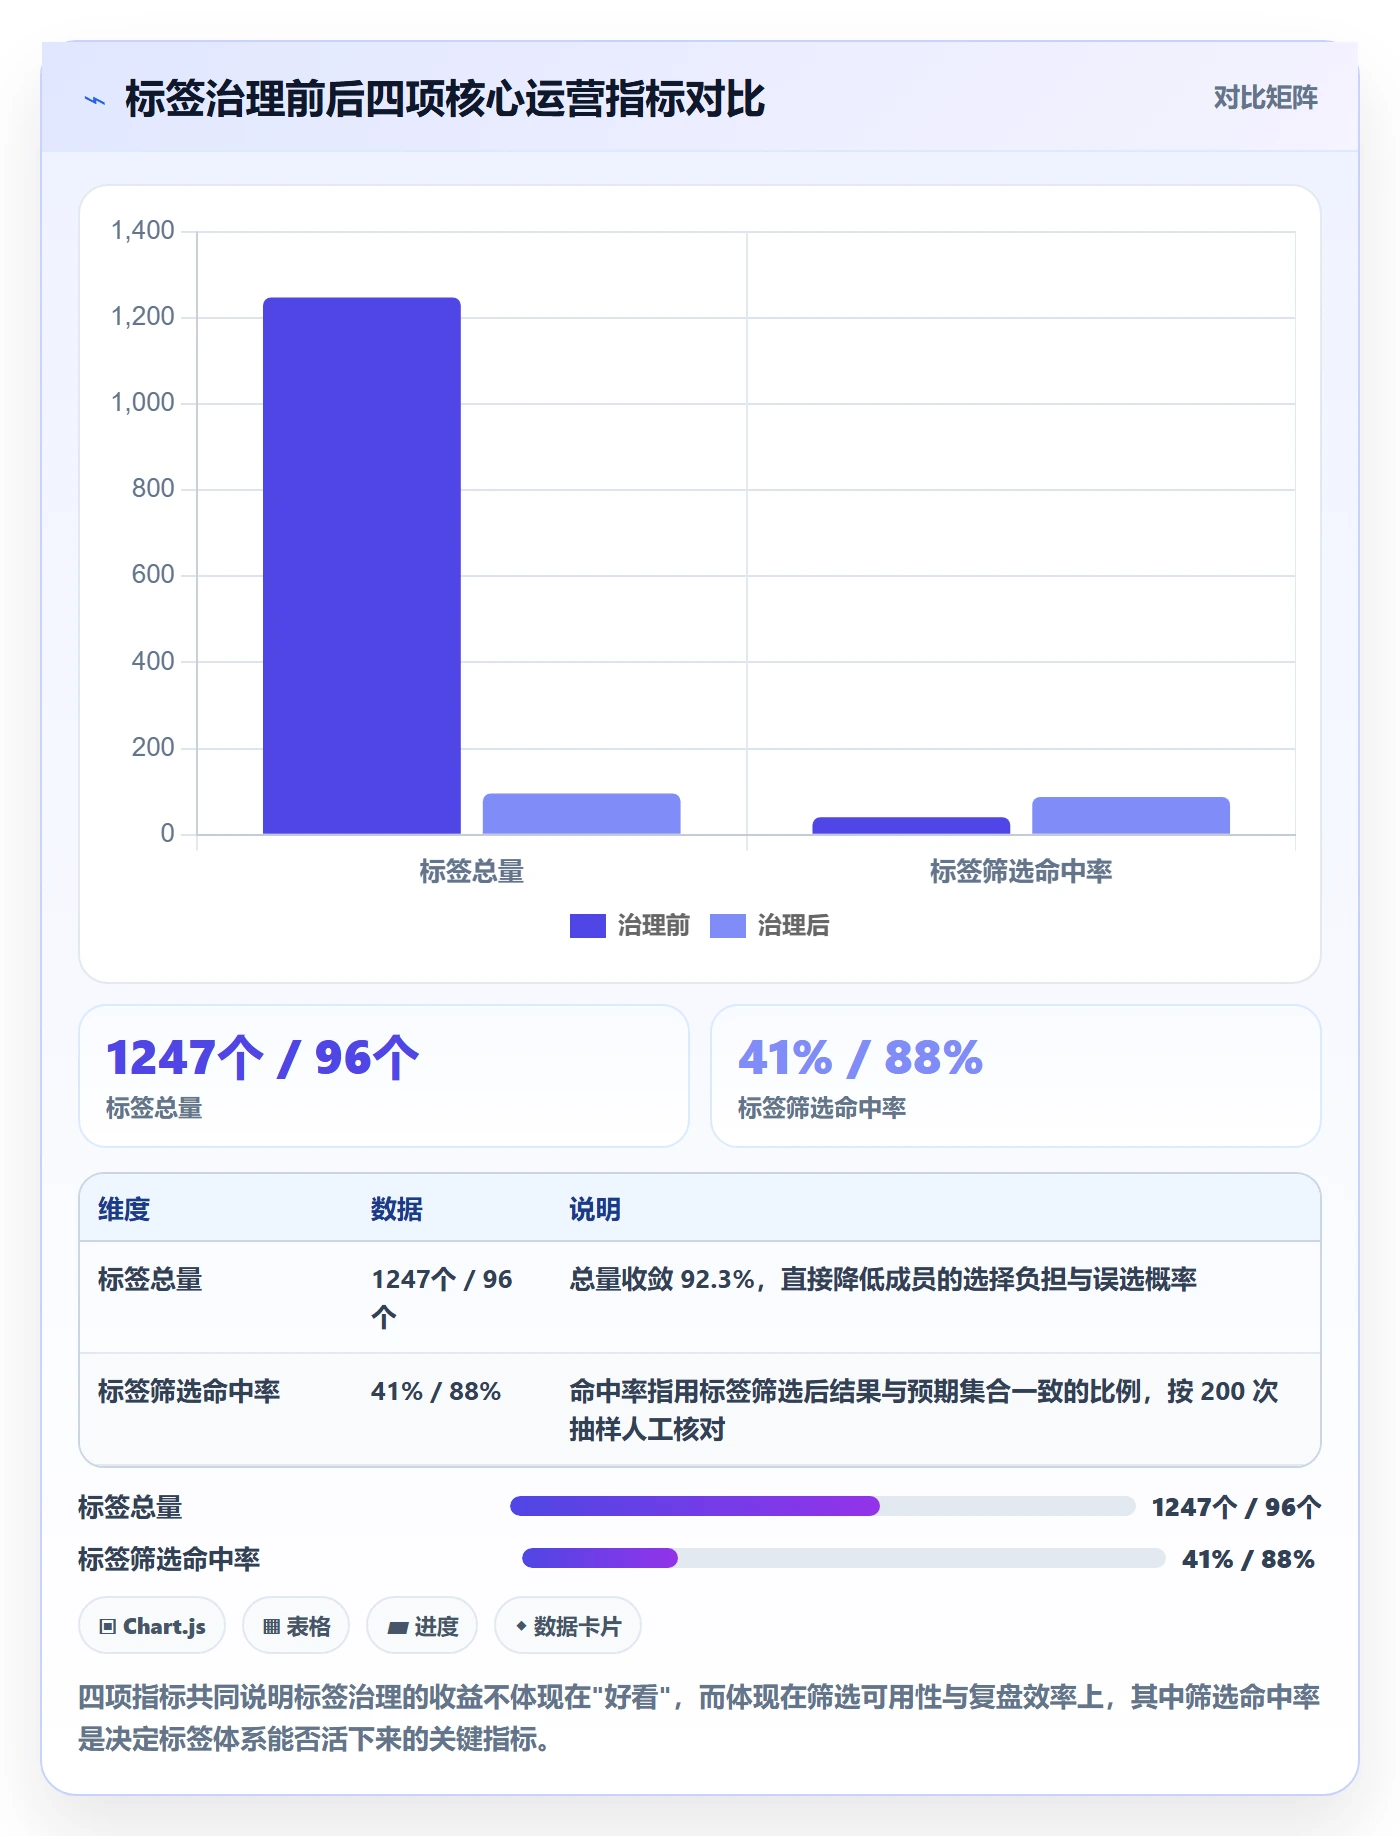Click the Chart.js tag chip
The width and height of the screenshot is (1400, 1836).
(152, 1626)
